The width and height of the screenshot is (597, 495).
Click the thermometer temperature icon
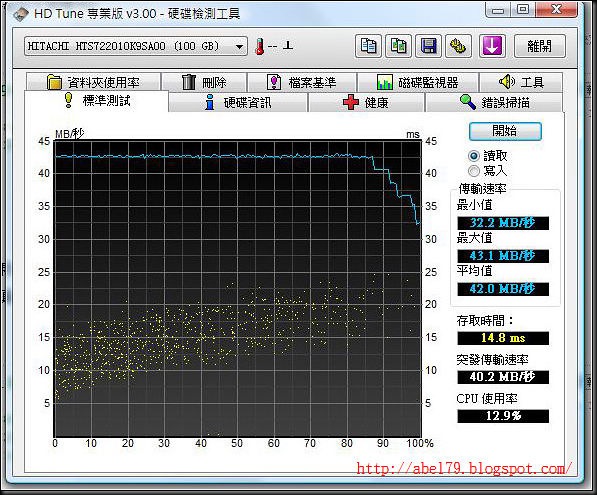(x=260, y=46)
